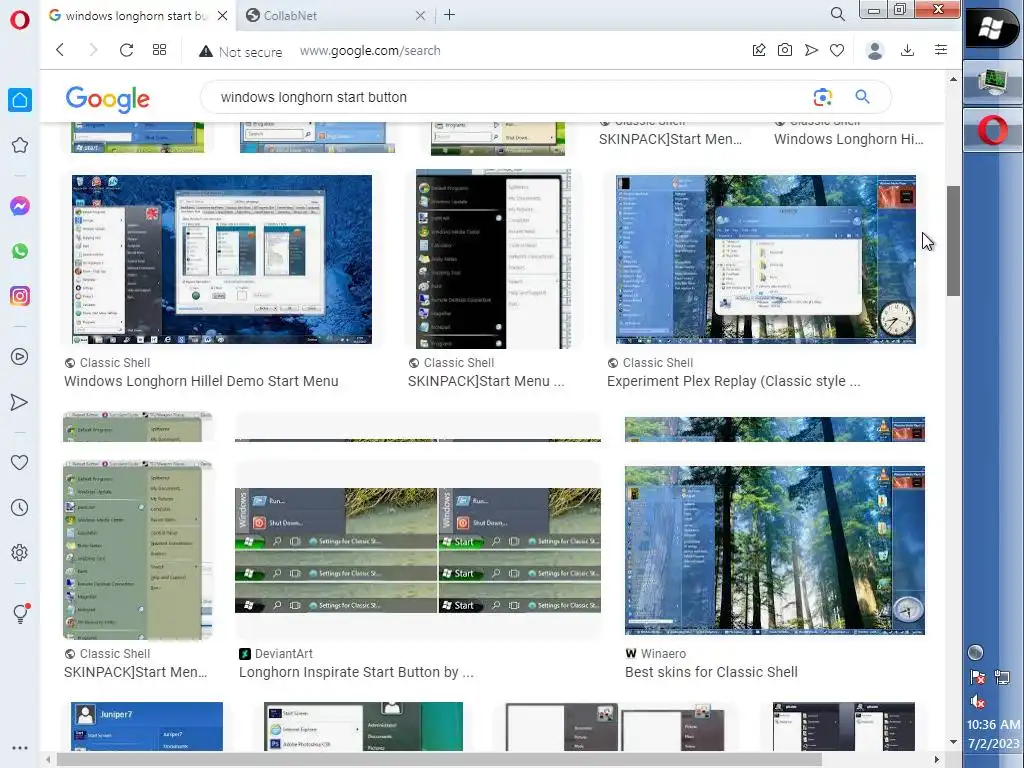
Task: Open Messenger in Opera sidebar
Action: [20, 206]
